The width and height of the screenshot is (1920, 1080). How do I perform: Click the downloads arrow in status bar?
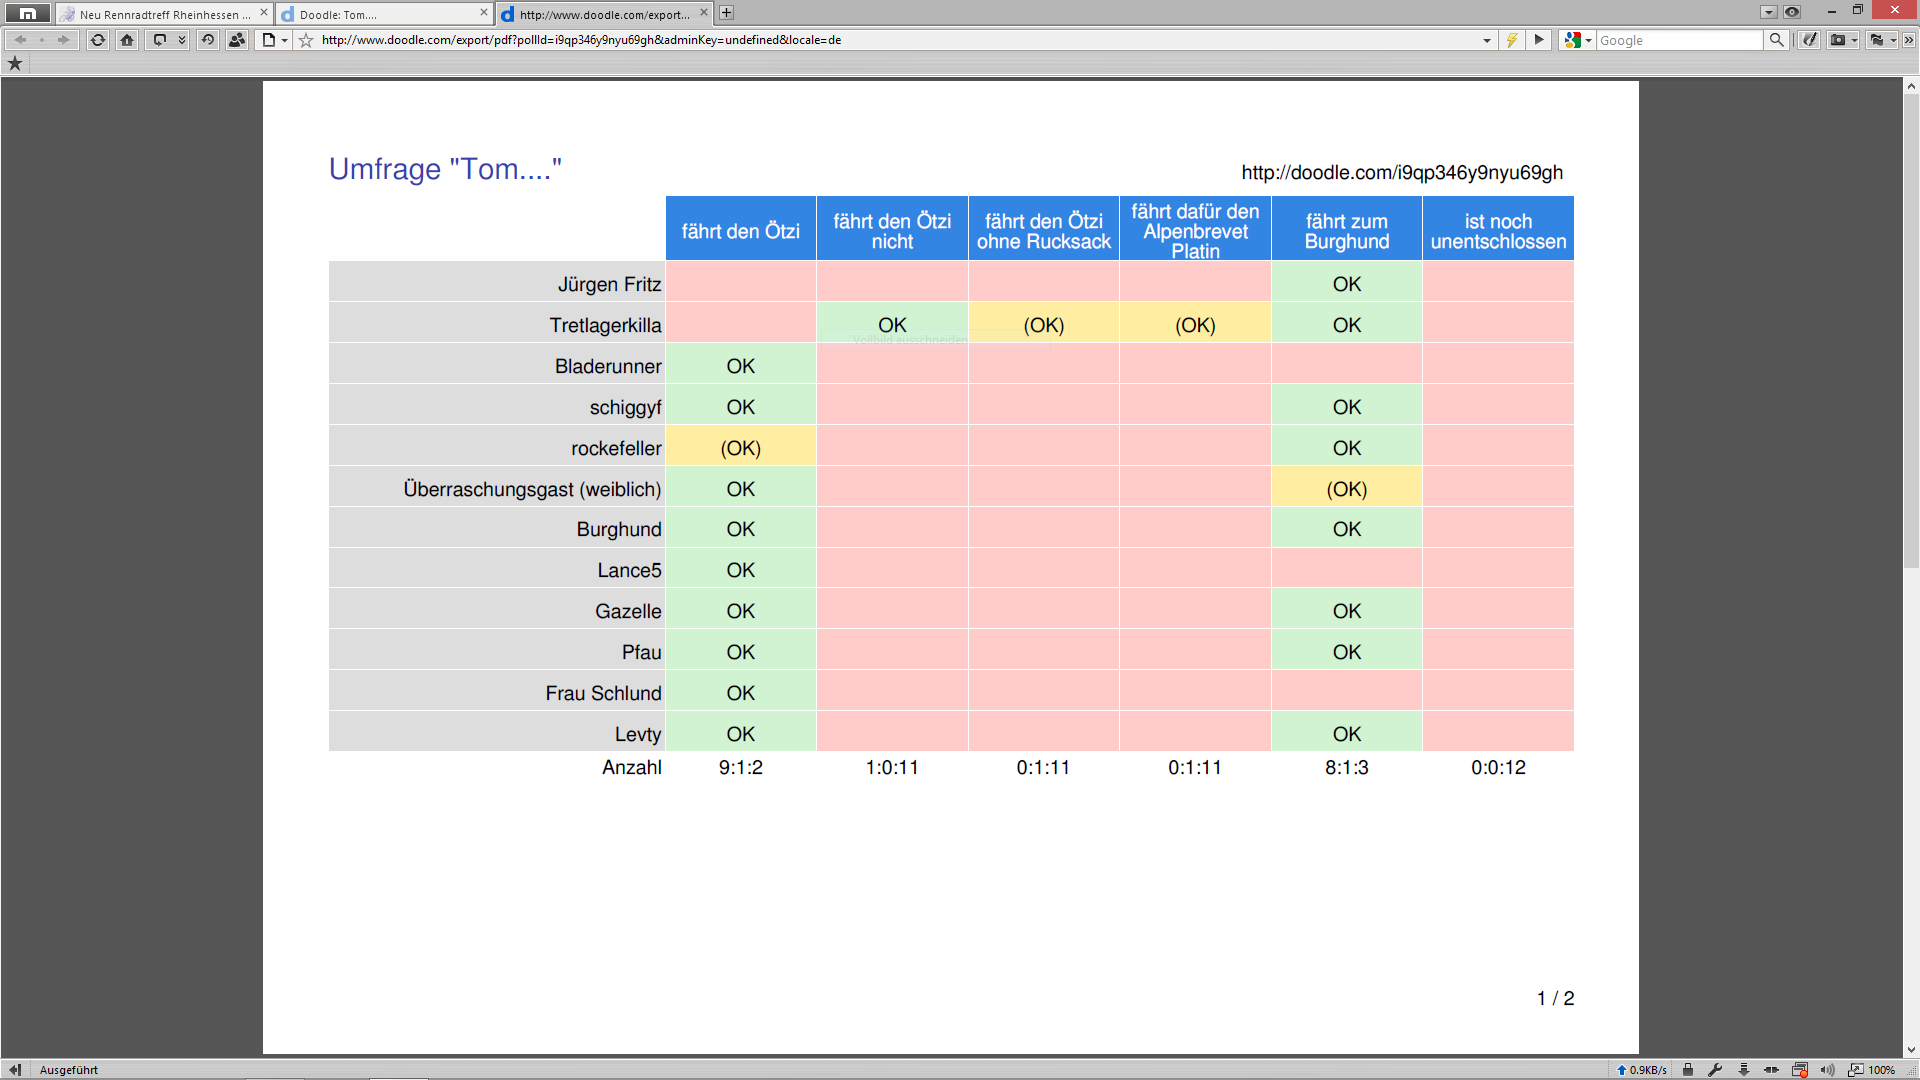click(x=1743, y=1069)
